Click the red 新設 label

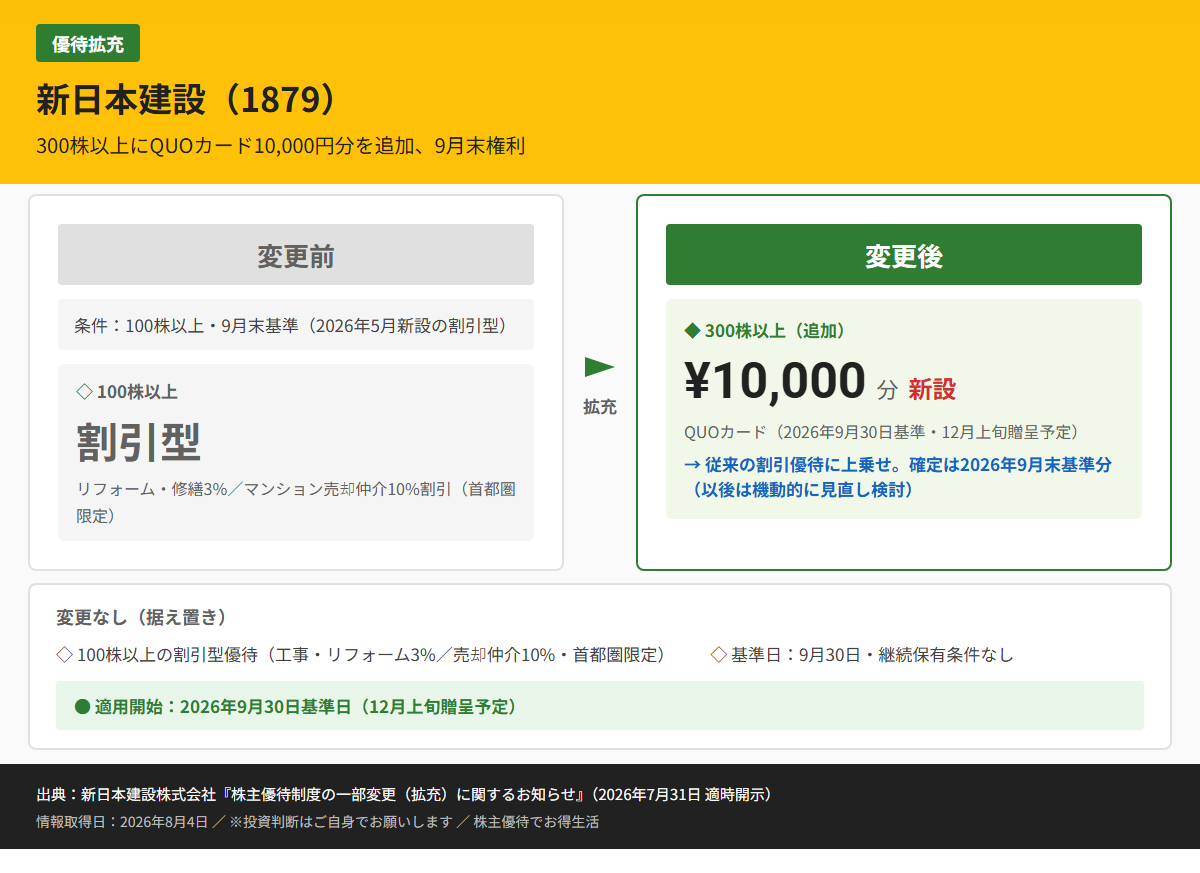[932, 389]
